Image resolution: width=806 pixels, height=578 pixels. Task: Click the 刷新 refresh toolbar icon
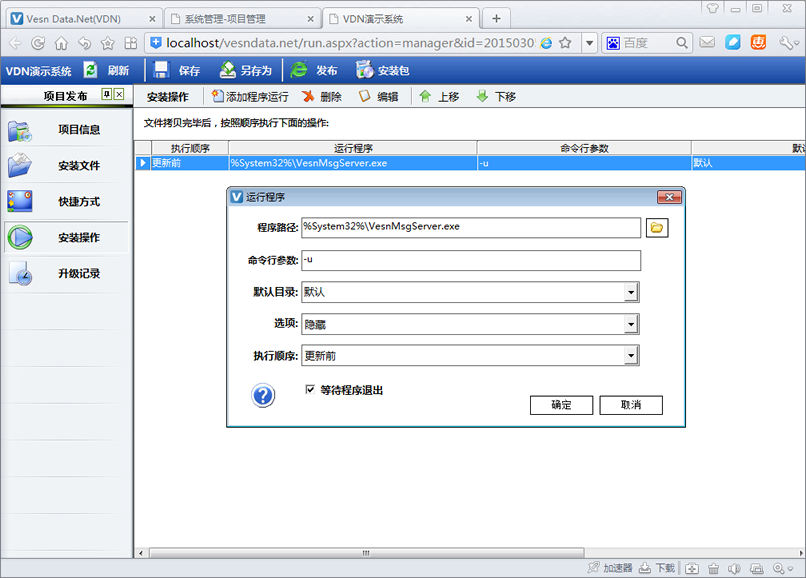(x=91, y=70)
